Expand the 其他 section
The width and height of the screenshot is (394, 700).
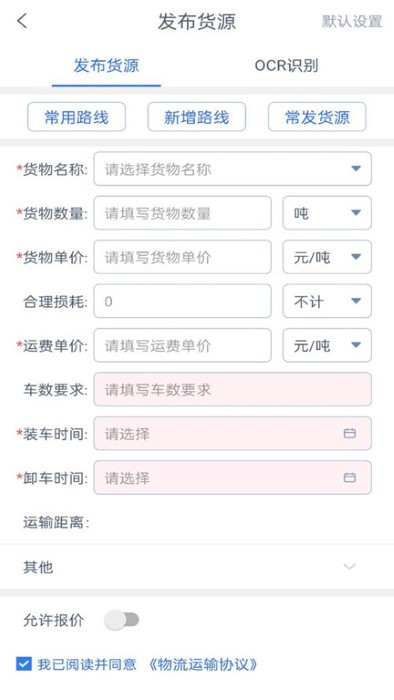click(197, 567)
